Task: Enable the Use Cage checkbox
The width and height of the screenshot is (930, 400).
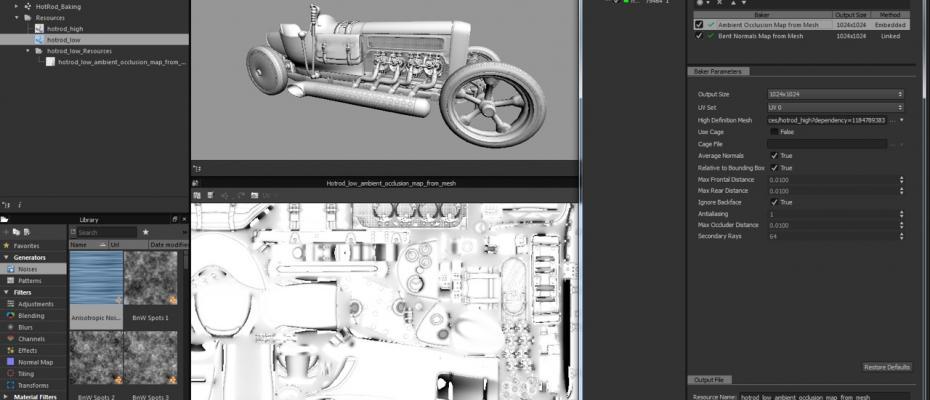Action: pos(774,132)
